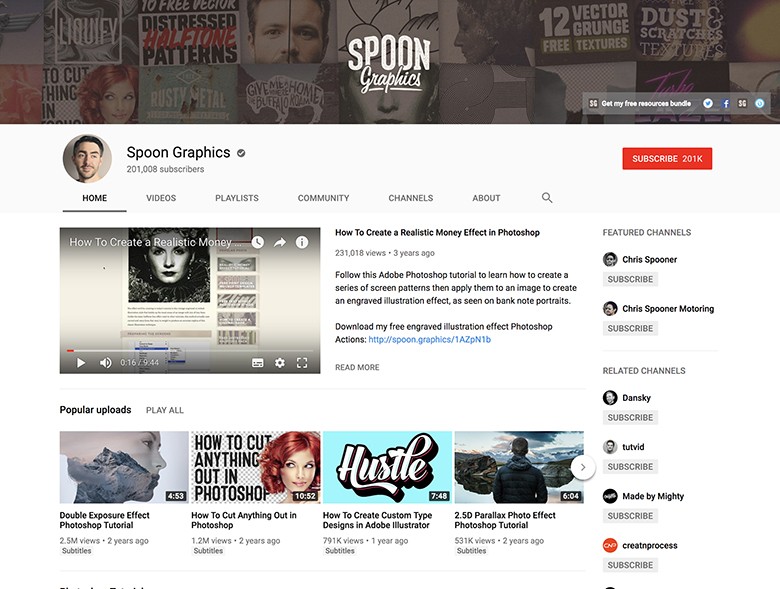Click Made by Mighty channel avatar

[x=610, y=496]
